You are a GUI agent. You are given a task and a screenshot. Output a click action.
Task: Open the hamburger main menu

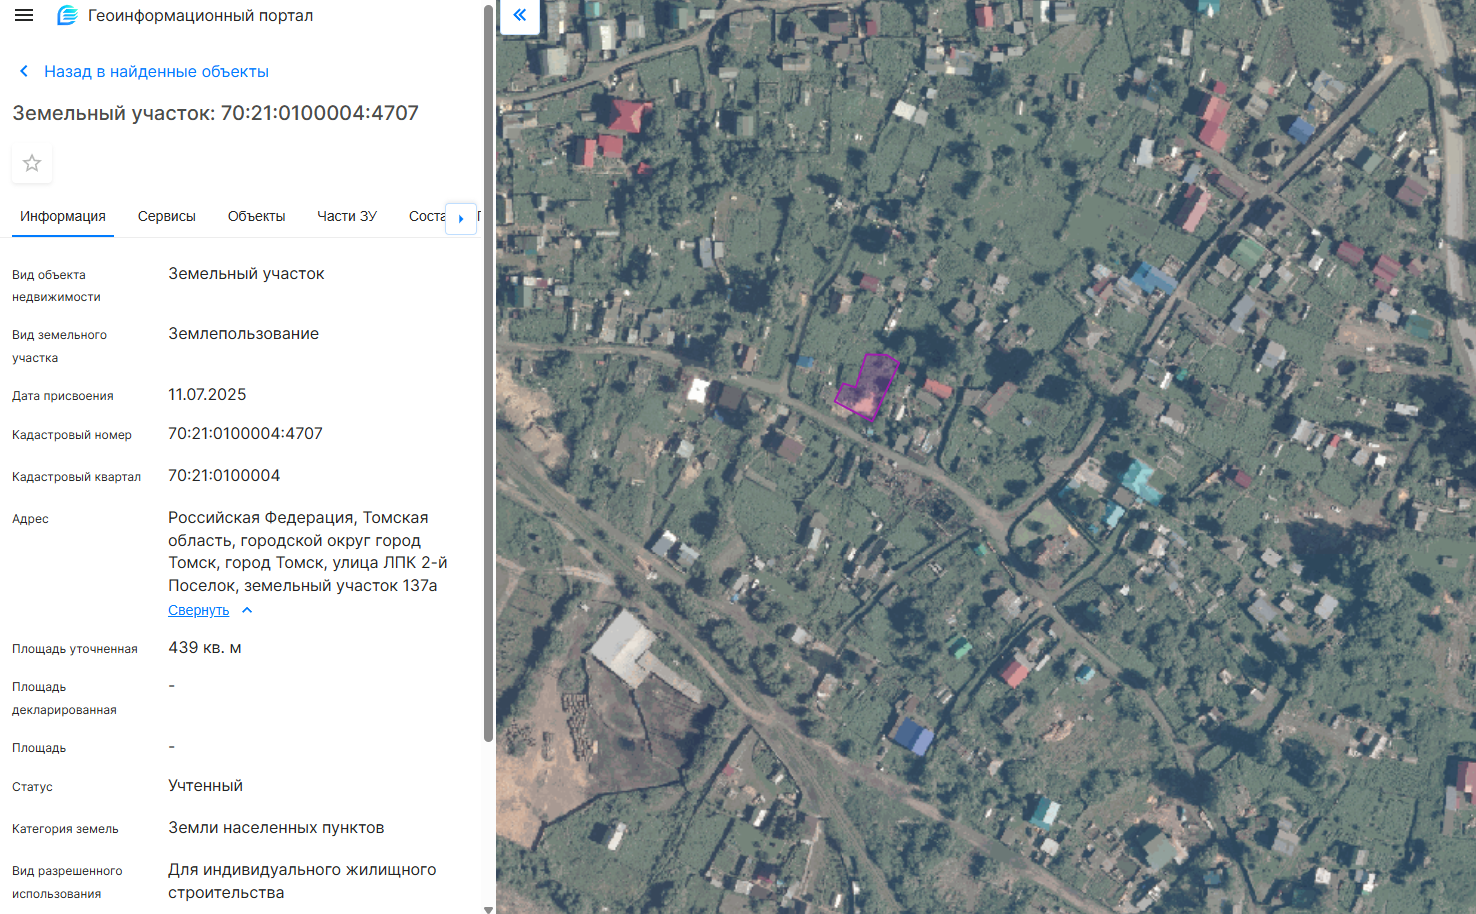[x=24, y=16]
